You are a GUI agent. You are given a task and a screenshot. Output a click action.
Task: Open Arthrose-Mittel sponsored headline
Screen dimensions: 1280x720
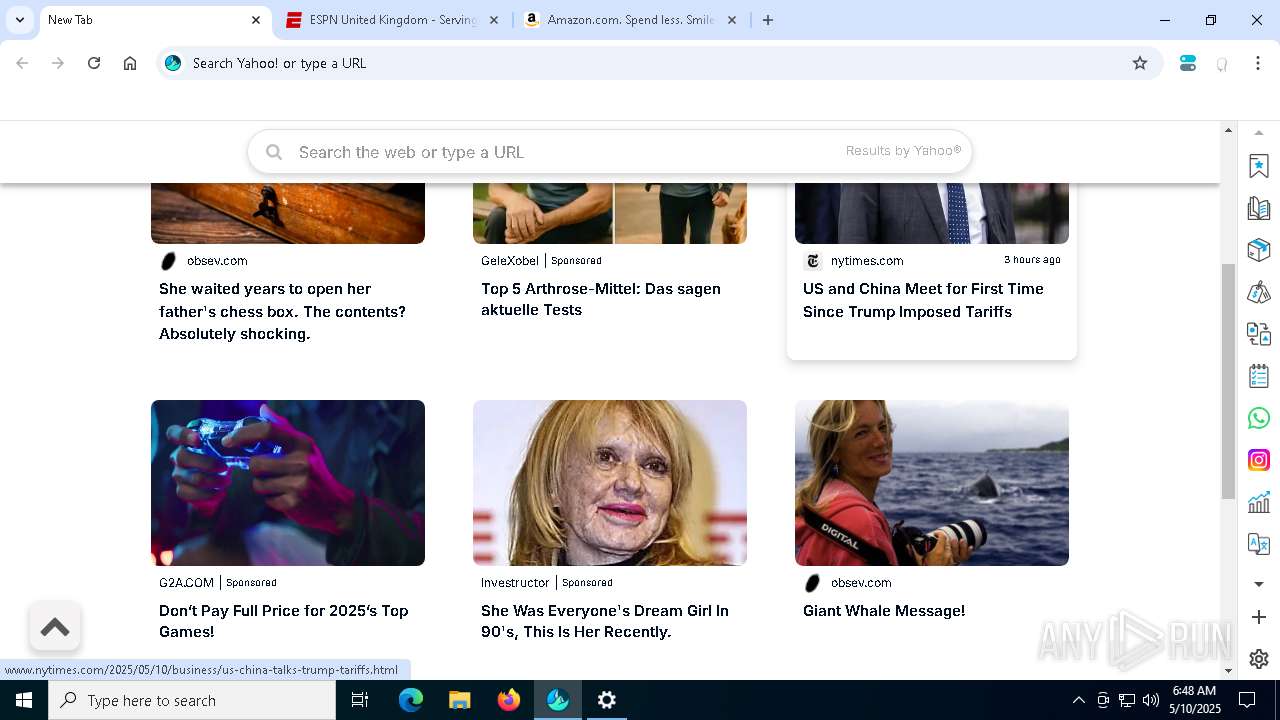[x=601, y=299]
